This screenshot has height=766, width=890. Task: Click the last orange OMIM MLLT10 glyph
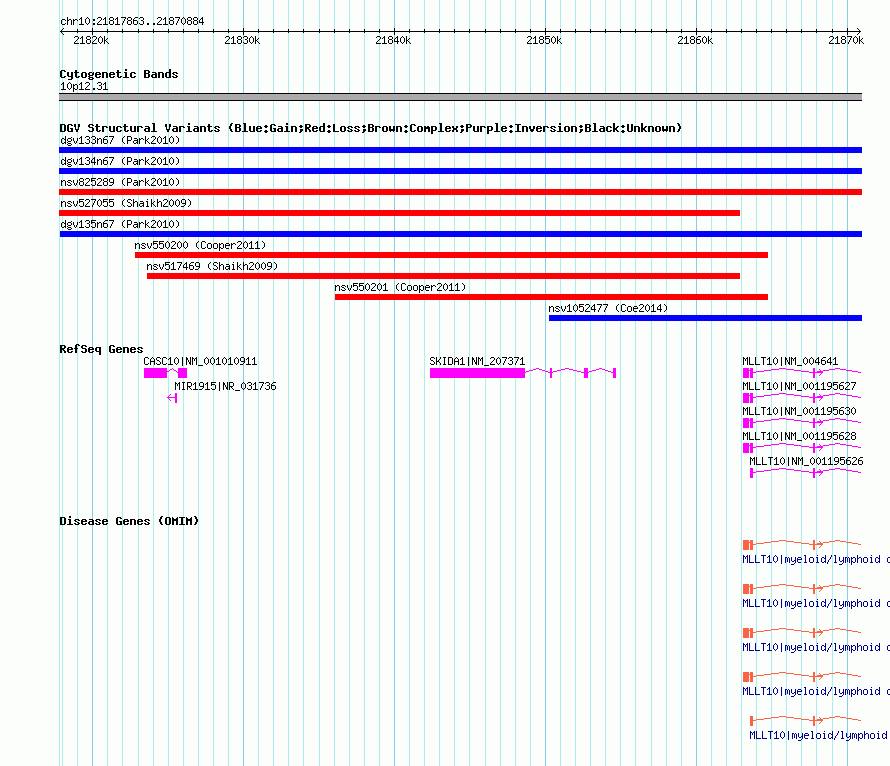805,721
